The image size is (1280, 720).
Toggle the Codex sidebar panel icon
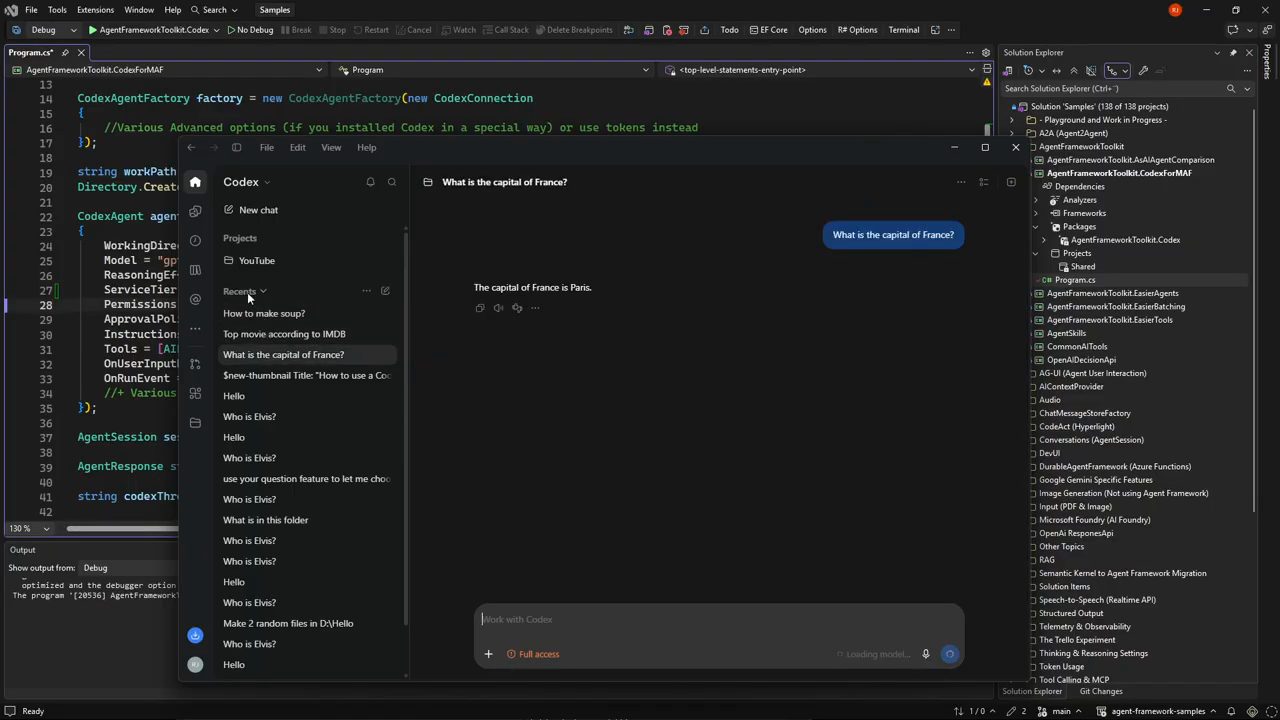pos(236,148)
